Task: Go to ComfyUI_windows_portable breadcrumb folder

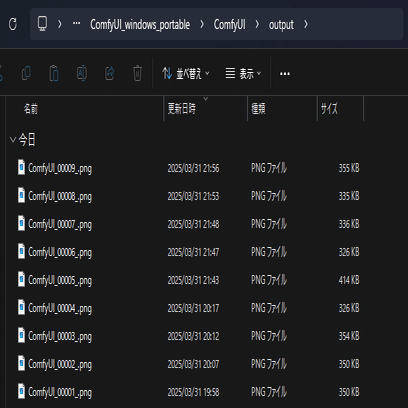Action: tap(140, 25)
